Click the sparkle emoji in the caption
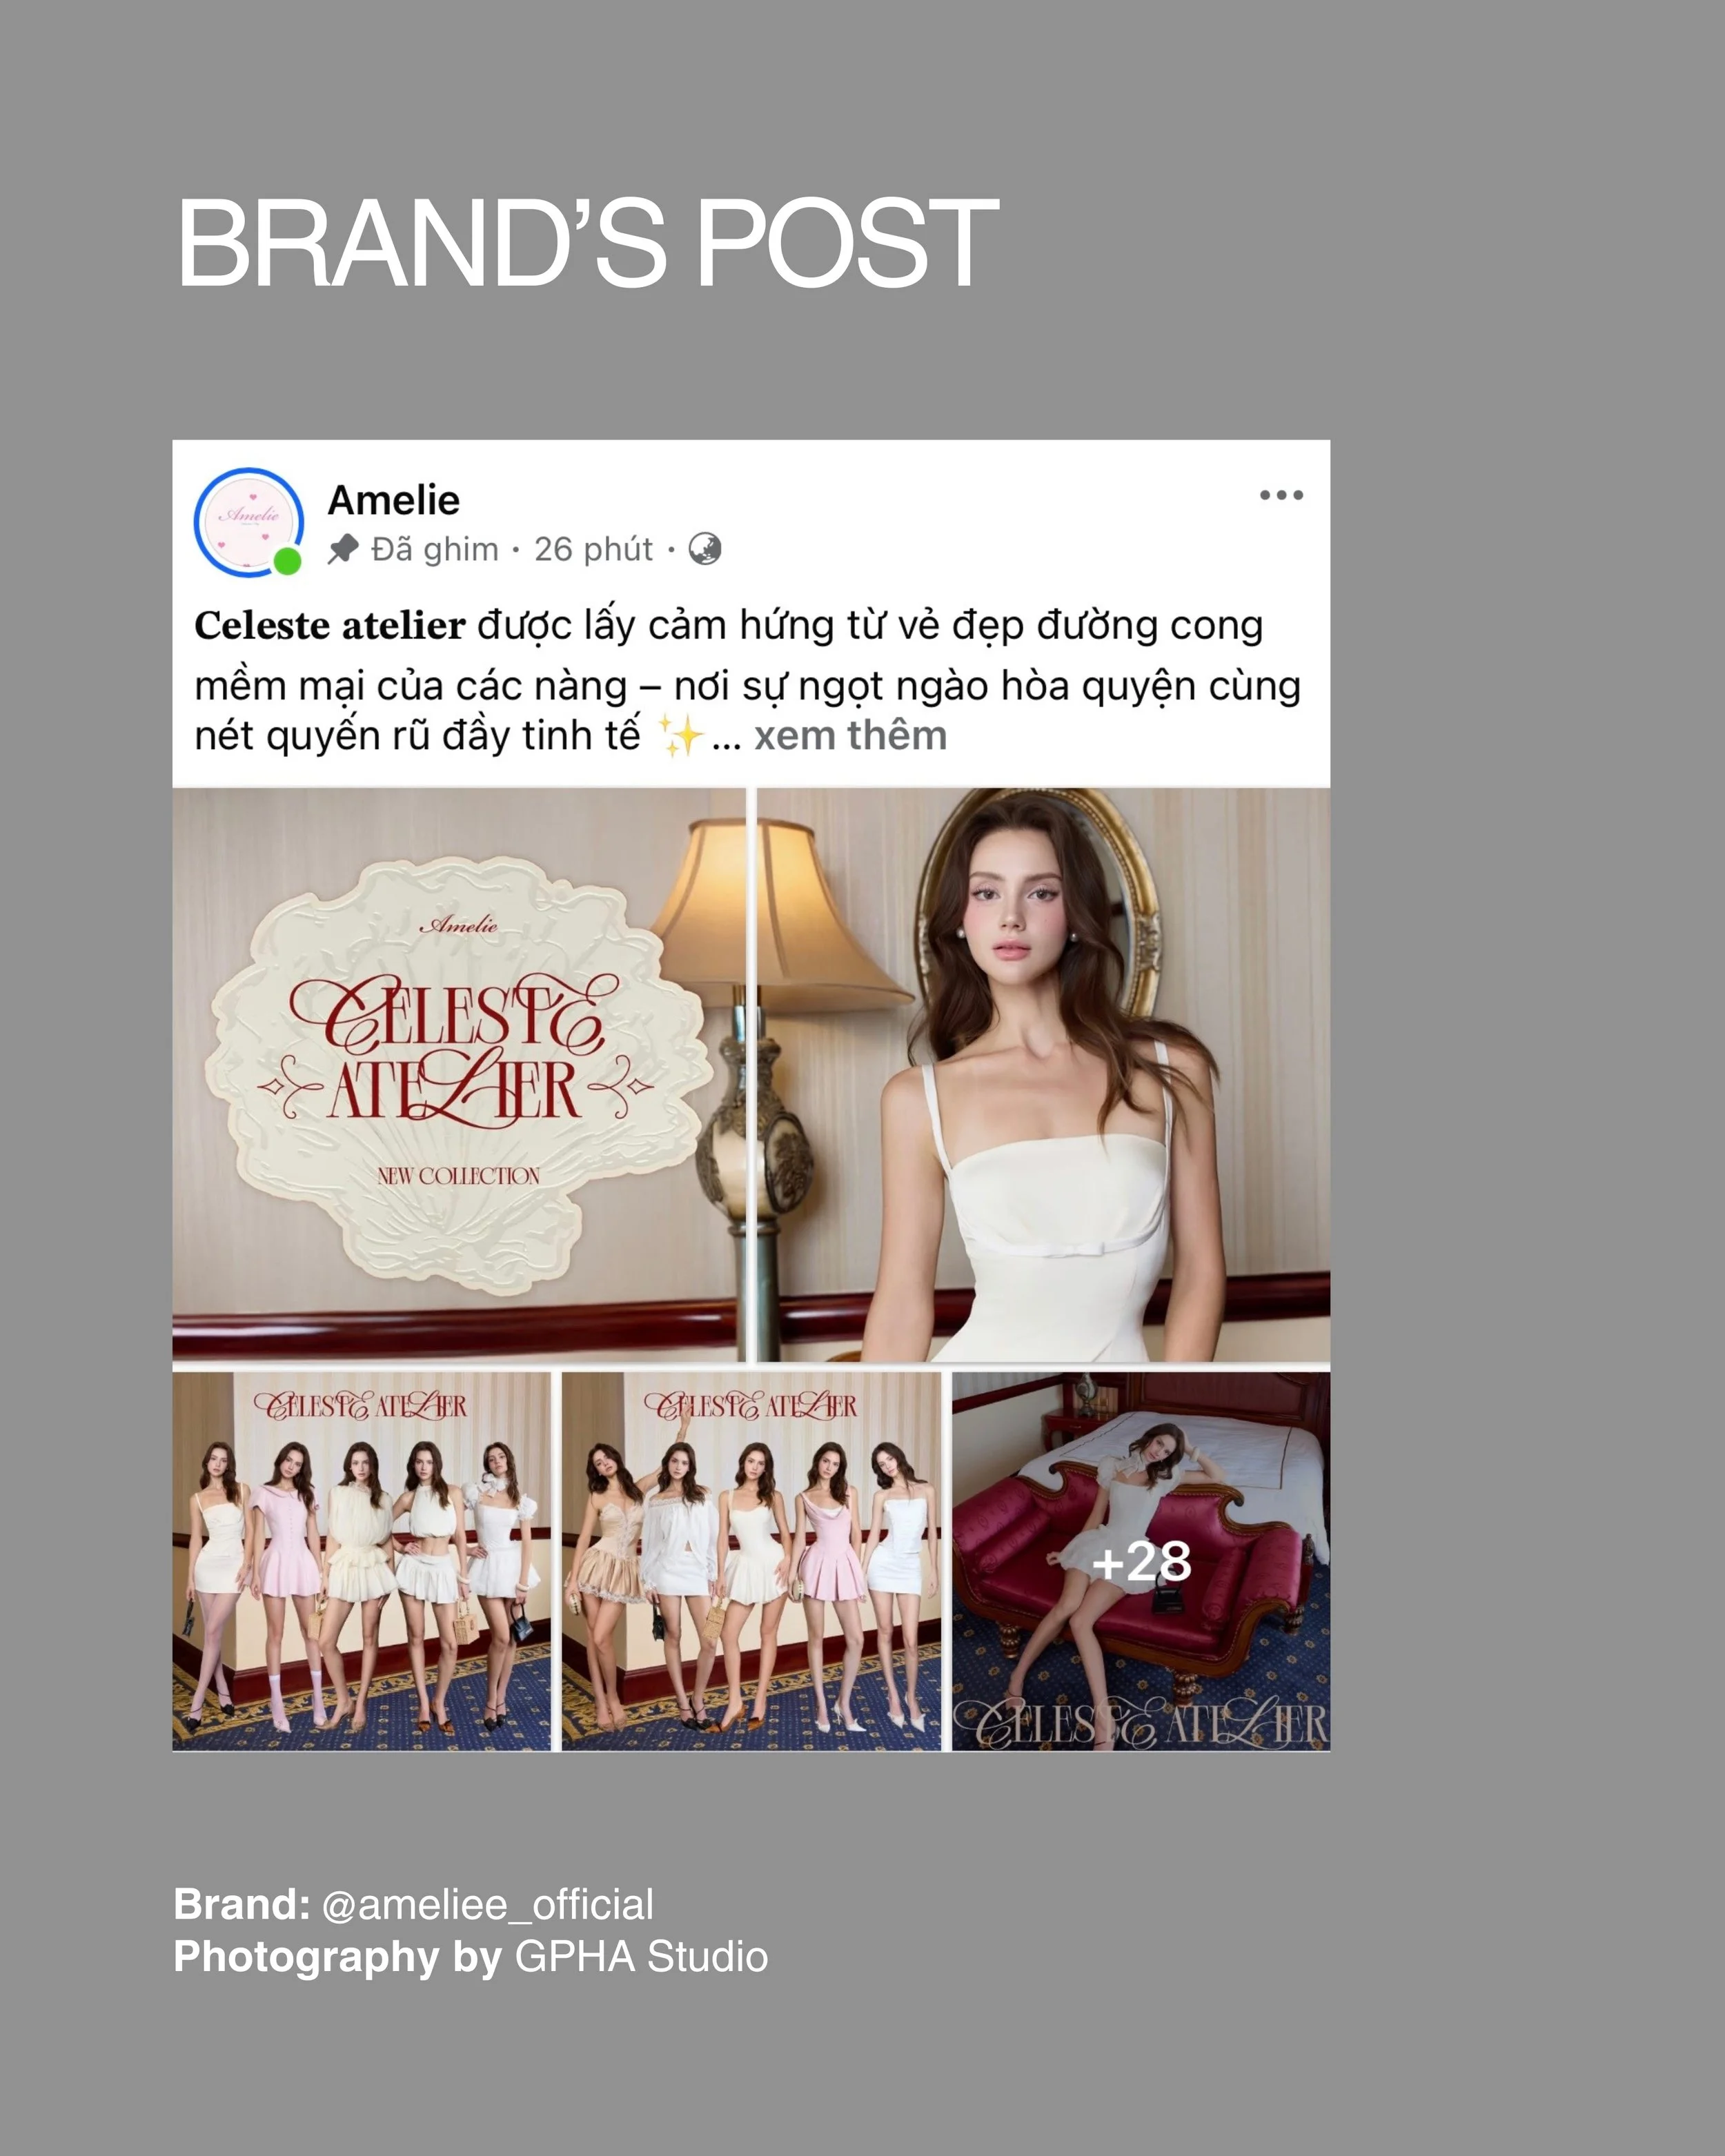 click(681, 736)
